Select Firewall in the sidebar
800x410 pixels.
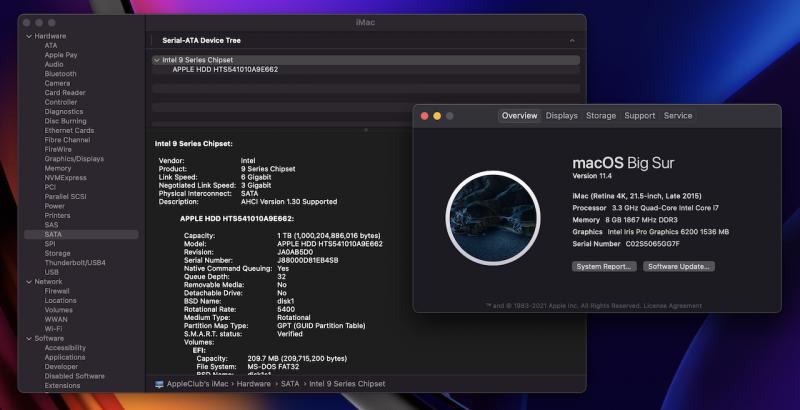[57, 291]
